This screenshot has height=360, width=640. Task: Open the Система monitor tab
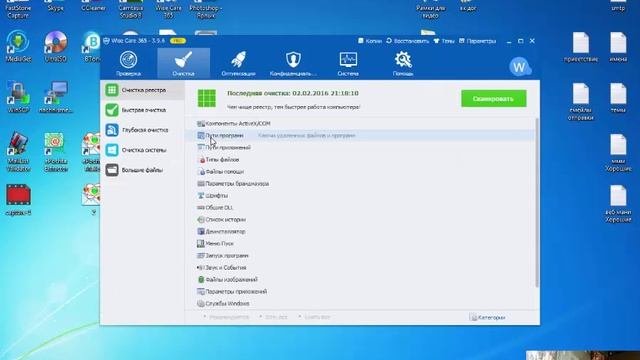point(348,64)
